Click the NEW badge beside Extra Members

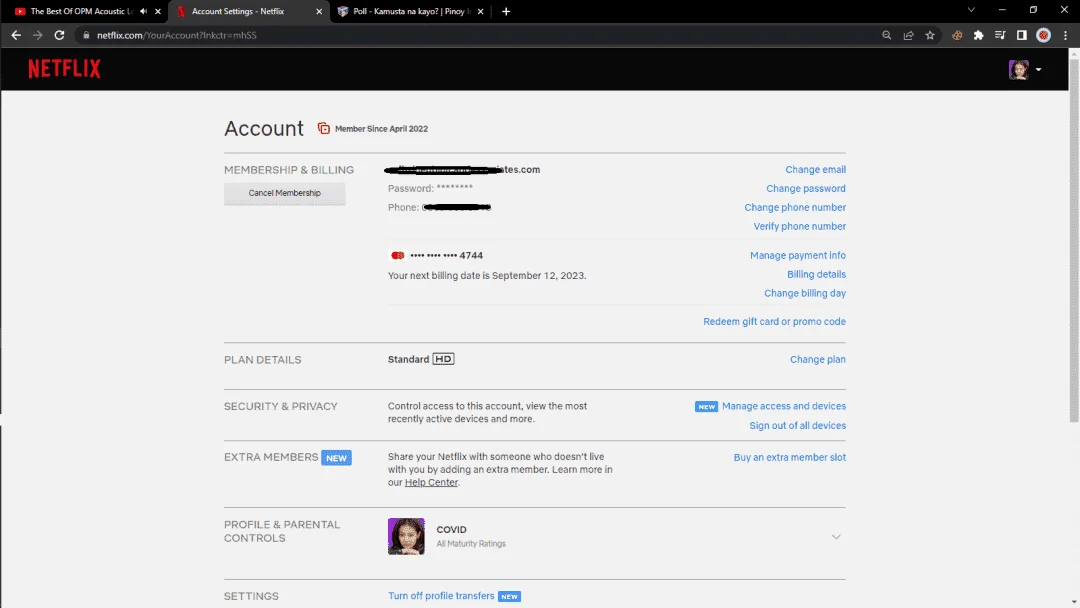(x=336, y=458)
